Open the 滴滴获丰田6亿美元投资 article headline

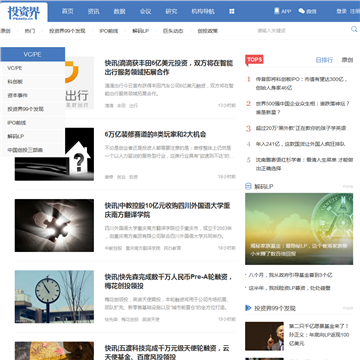[x=169, y=68]
